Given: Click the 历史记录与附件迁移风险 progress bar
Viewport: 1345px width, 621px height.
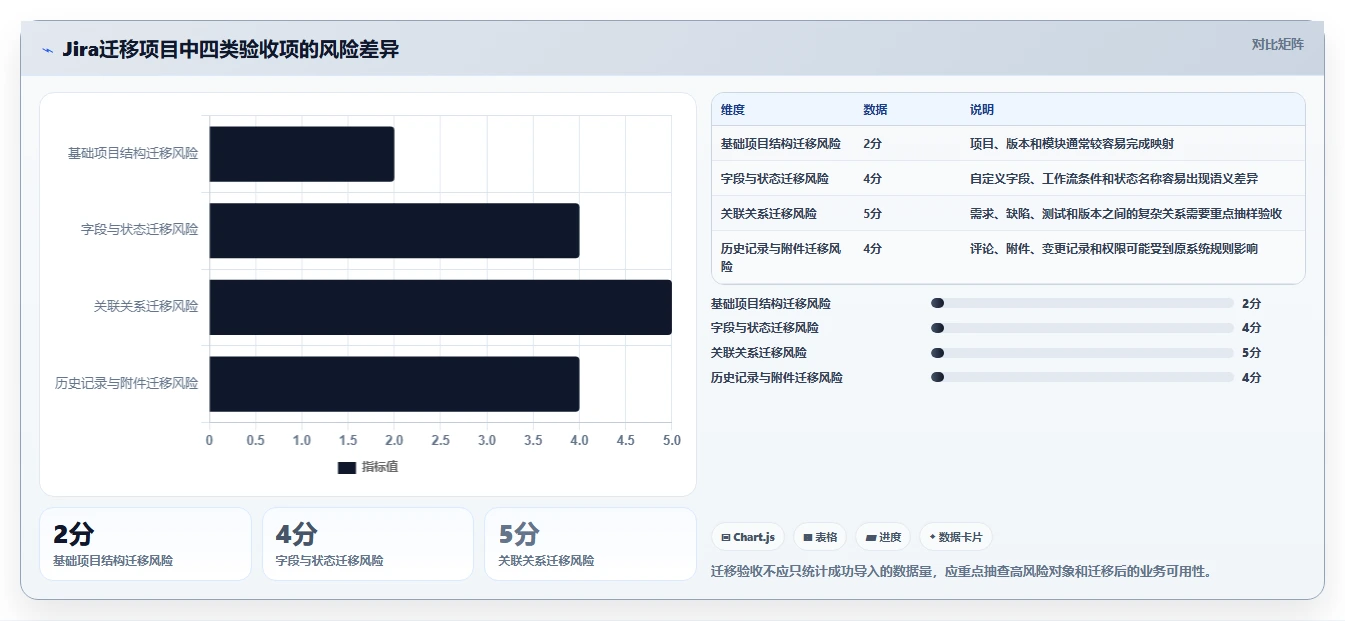Looking at the screenshot, I should [x=1083, y=377].
